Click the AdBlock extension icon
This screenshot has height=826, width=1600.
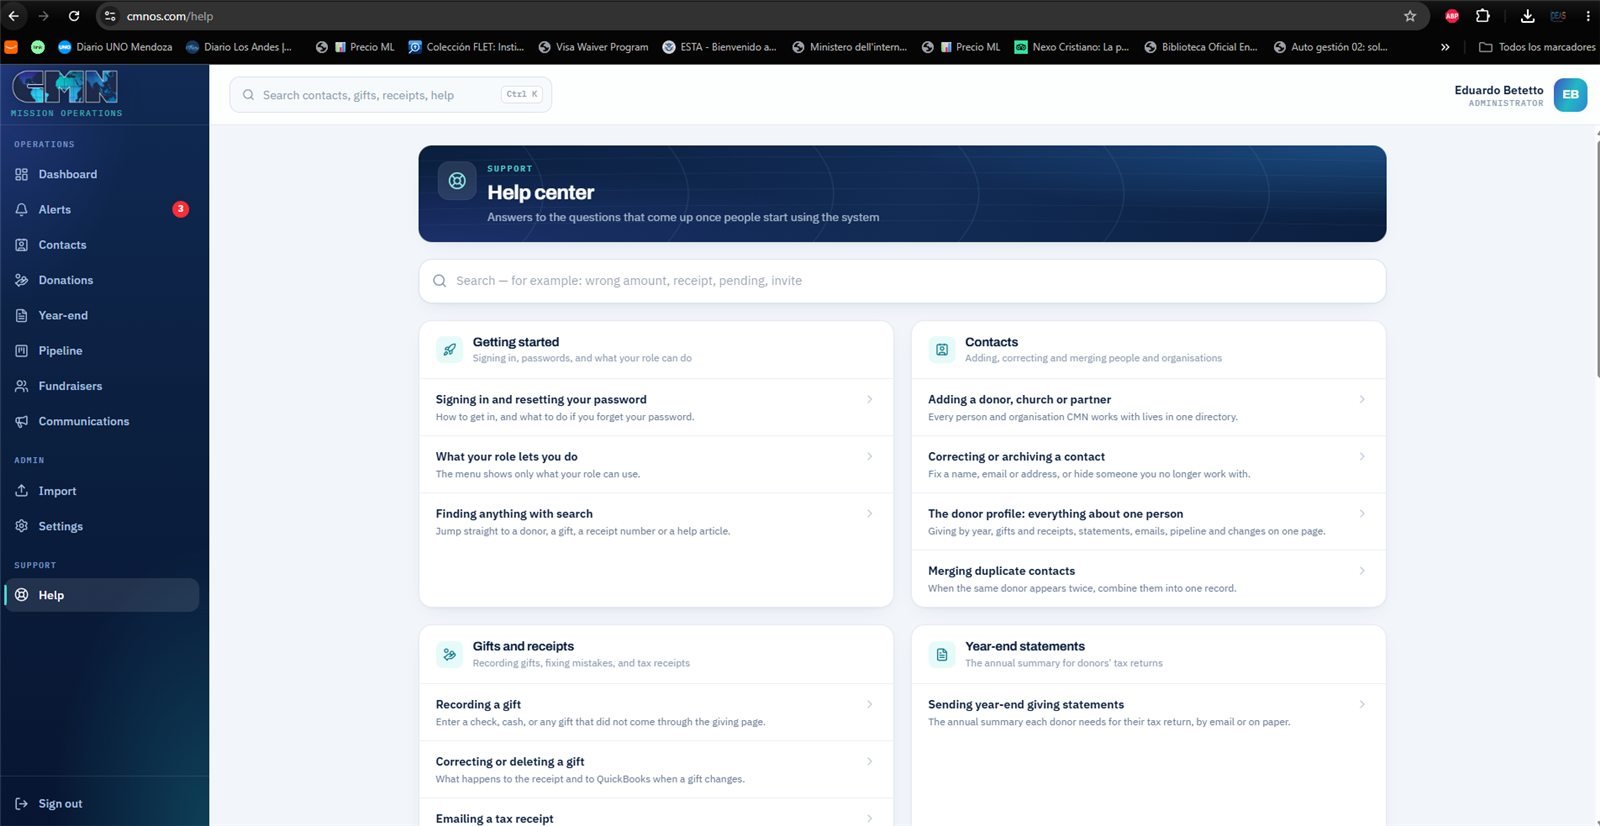[1452, 16]
